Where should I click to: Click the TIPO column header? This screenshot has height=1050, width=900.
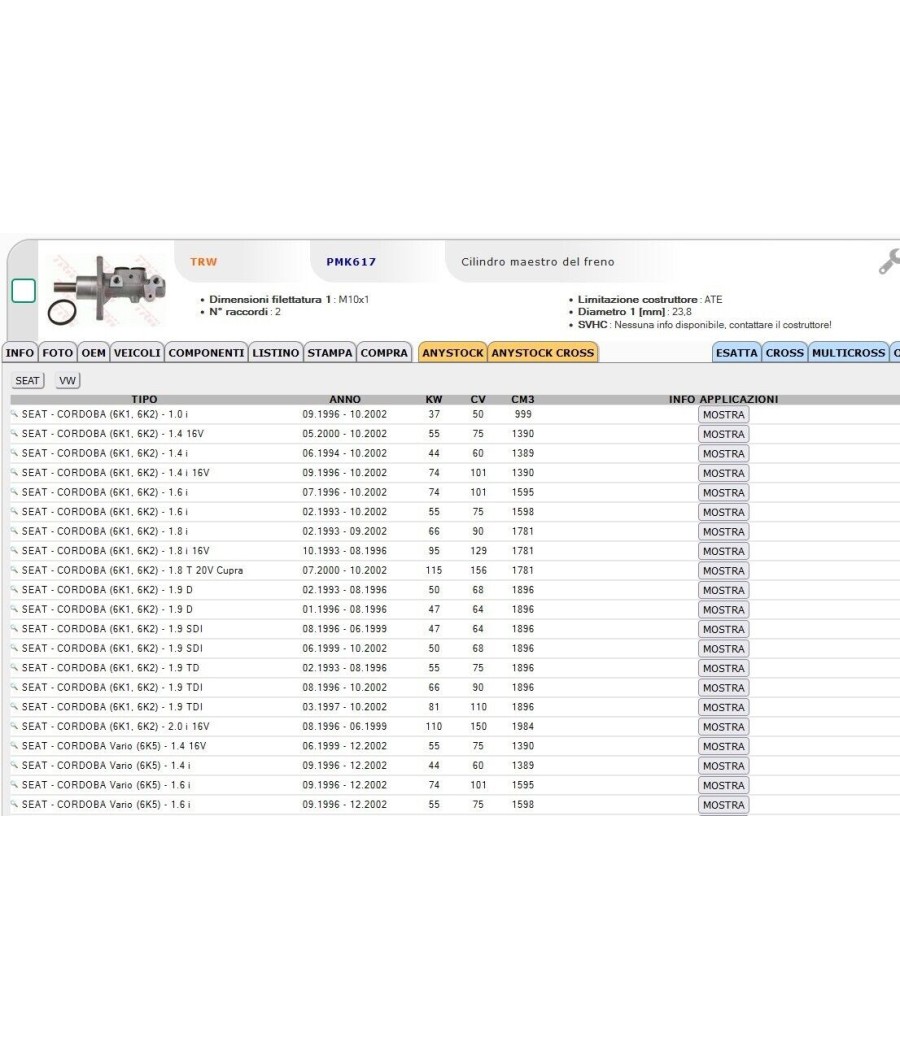144,399
